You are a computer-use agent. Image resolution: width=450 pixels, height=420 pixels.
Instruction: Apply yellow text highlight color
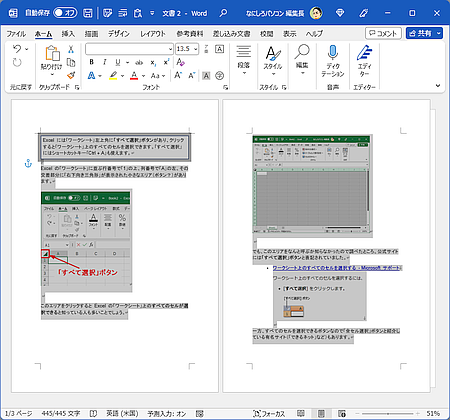[113, 76]
